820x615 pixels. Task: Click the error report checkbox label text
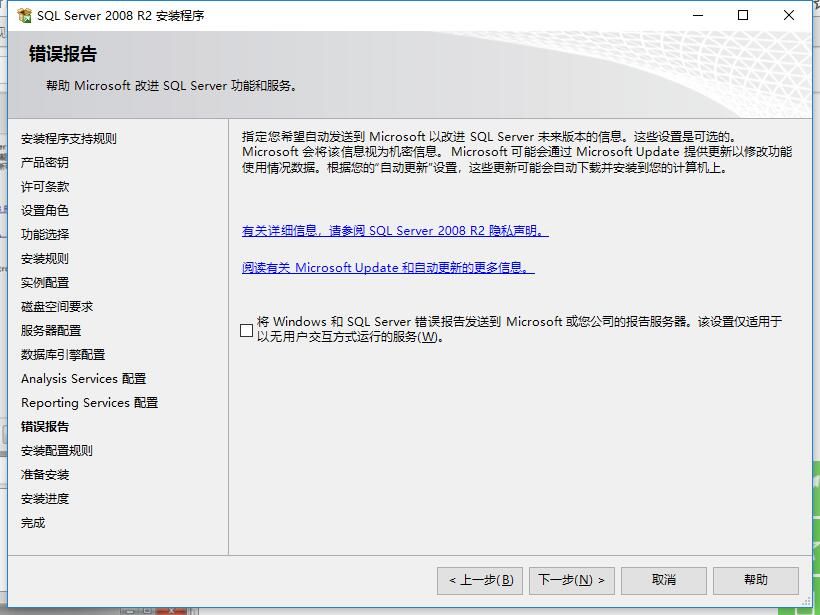[x=519, y=329]
